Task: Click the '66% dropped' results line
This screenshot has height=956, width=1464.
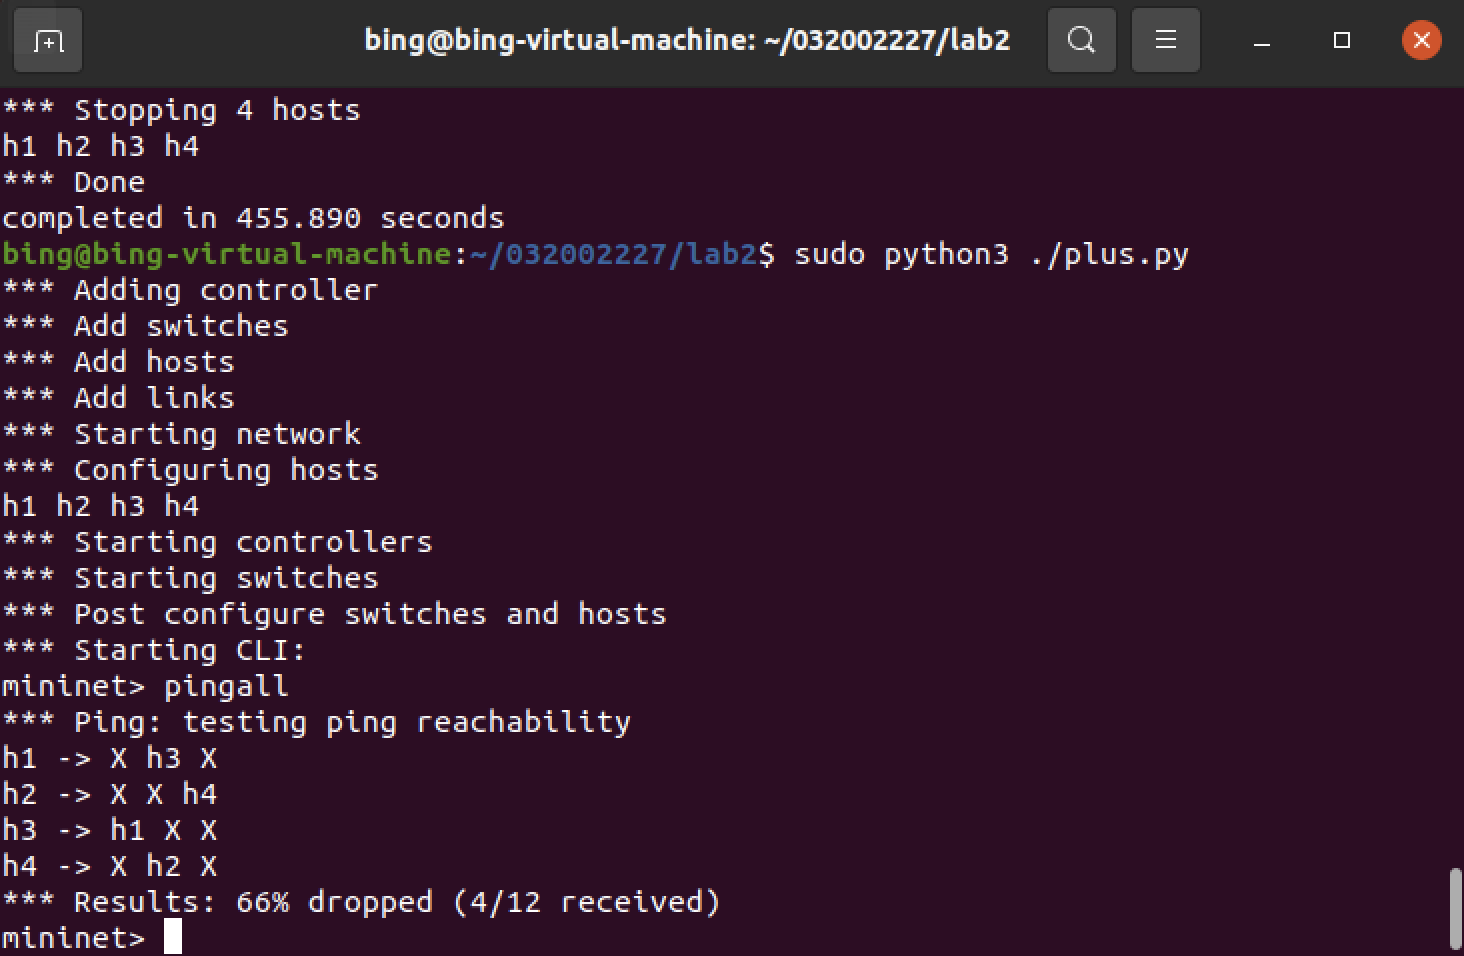Action: tap(360, 902)
